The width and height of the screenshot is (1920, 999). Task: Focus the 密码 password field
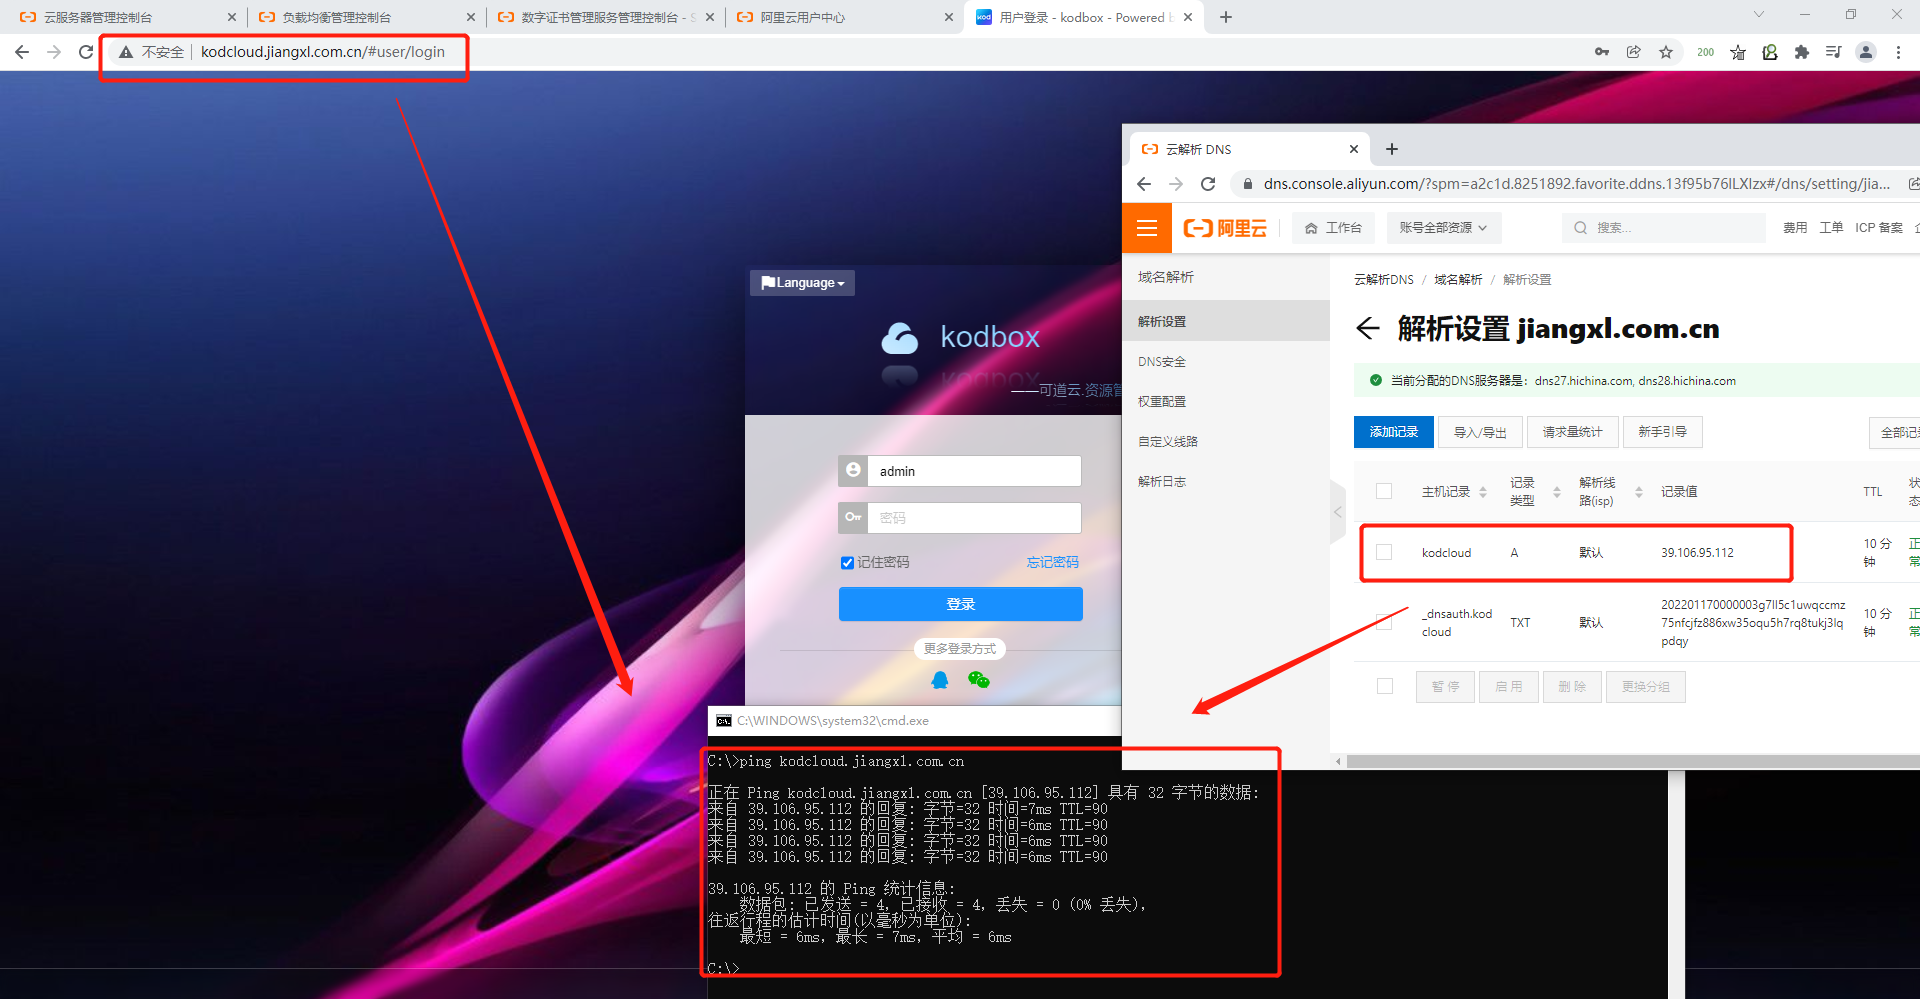974,517
